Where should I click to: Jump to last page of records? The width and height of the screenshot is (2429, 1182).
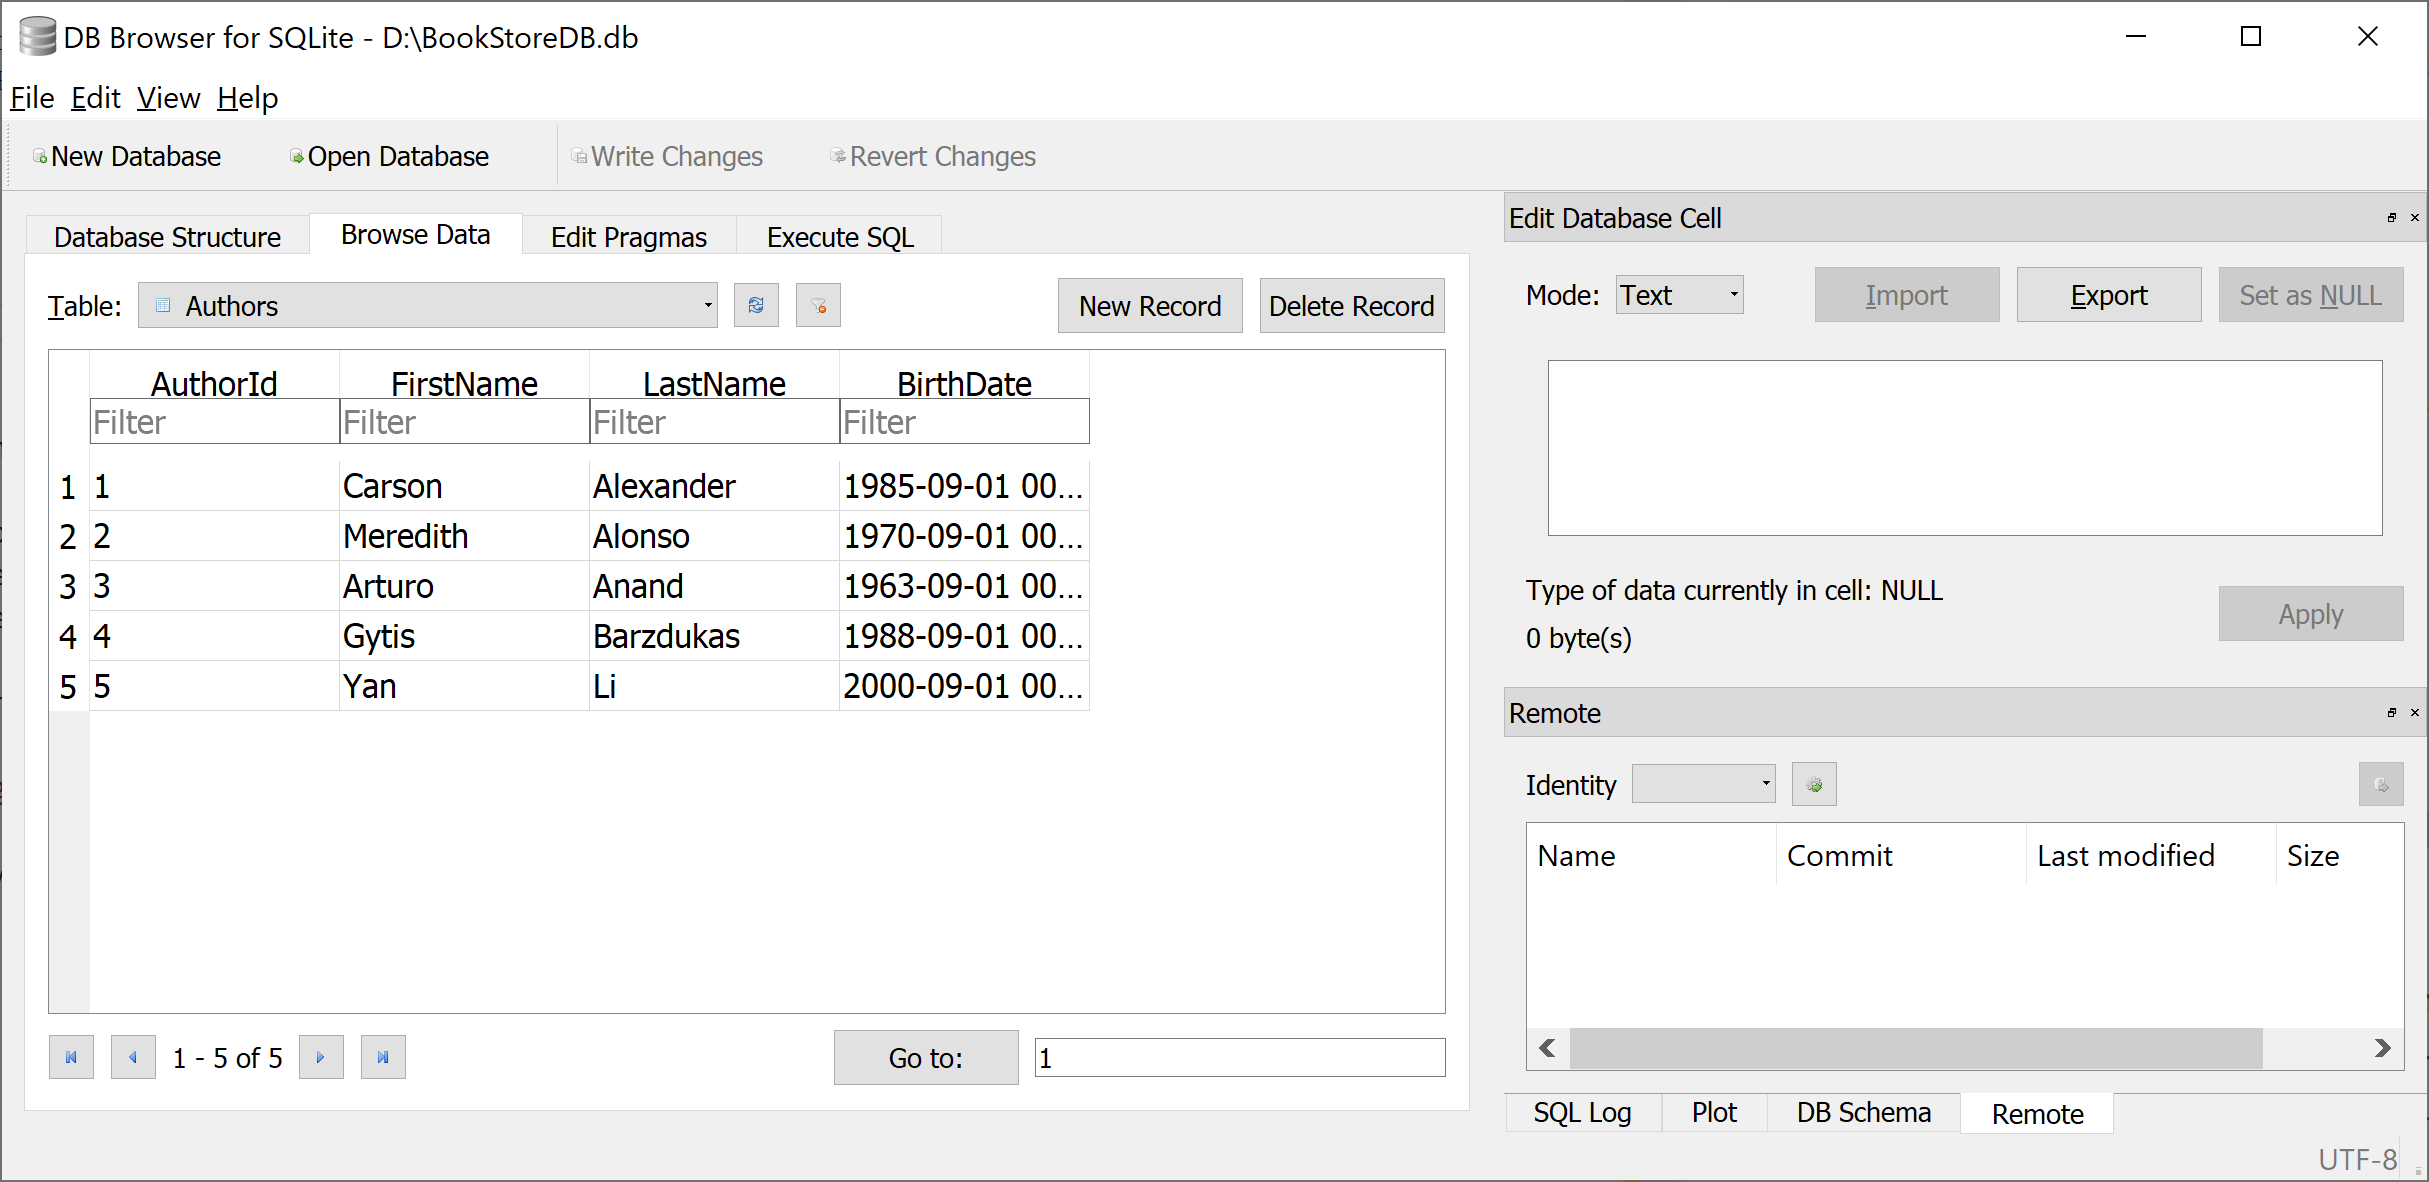[x=383, y=1057]
